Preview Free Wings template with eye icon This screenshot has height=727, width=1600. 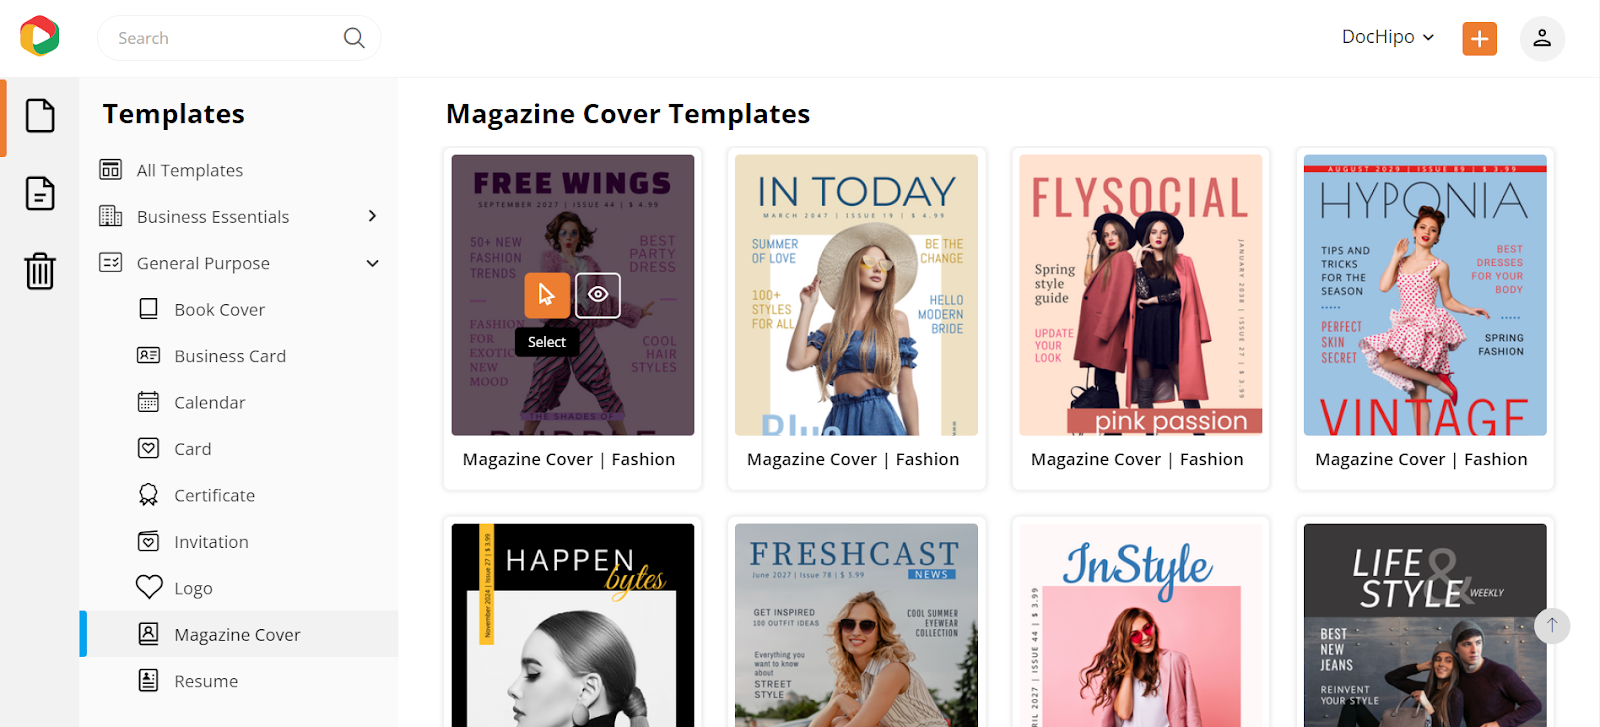point(598,295)
